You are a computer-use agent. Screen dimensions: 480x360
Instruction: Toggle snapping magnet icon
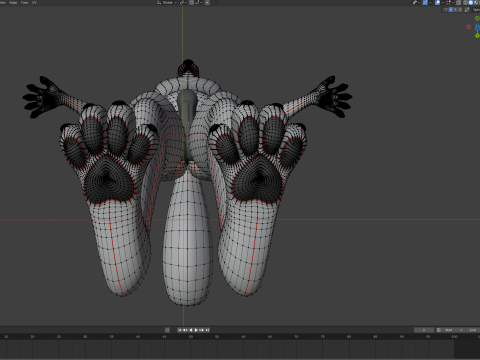pyautogui.click(x=191, y=2)
